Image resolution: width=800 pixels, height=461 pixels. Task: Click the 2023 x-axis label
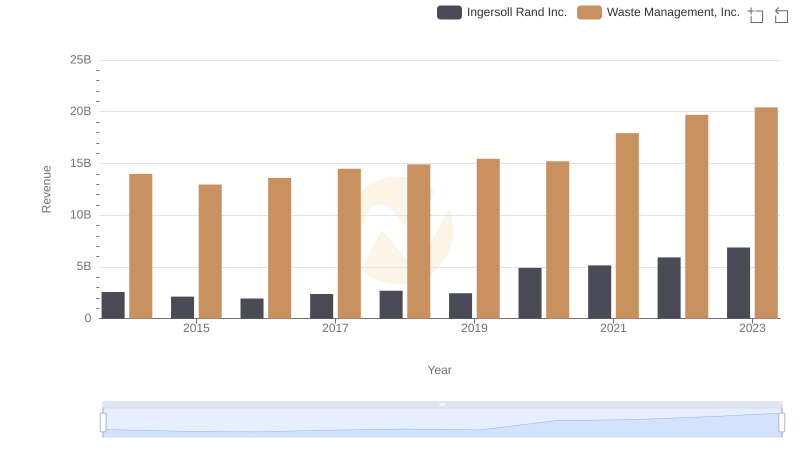(752, 328)
